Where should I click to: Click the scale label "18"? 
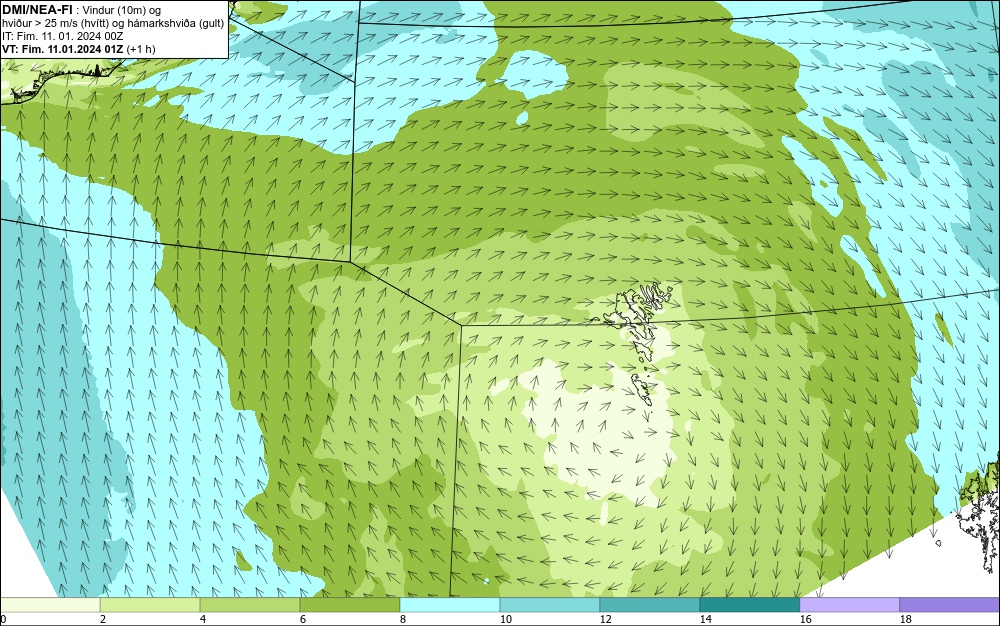[906, 619]
